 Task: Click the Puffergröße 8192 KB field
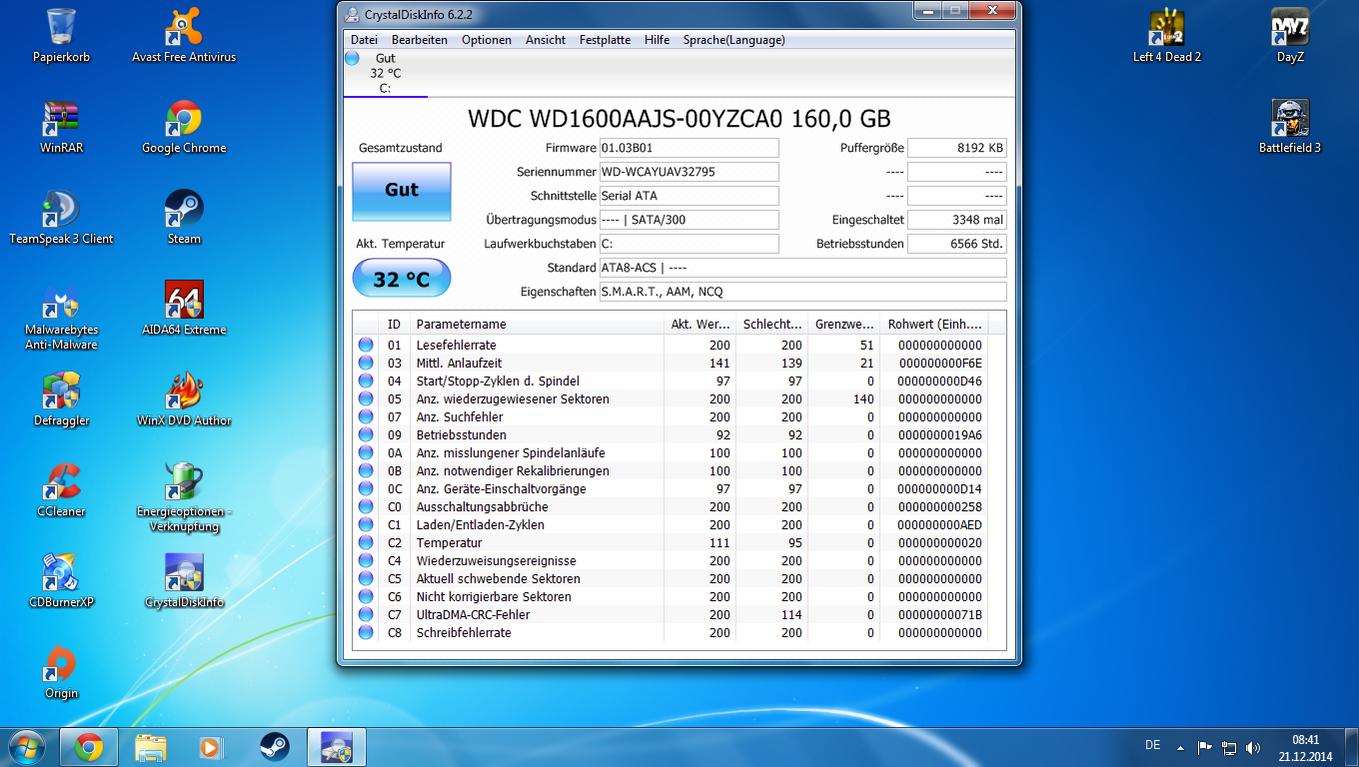(957, 148)
